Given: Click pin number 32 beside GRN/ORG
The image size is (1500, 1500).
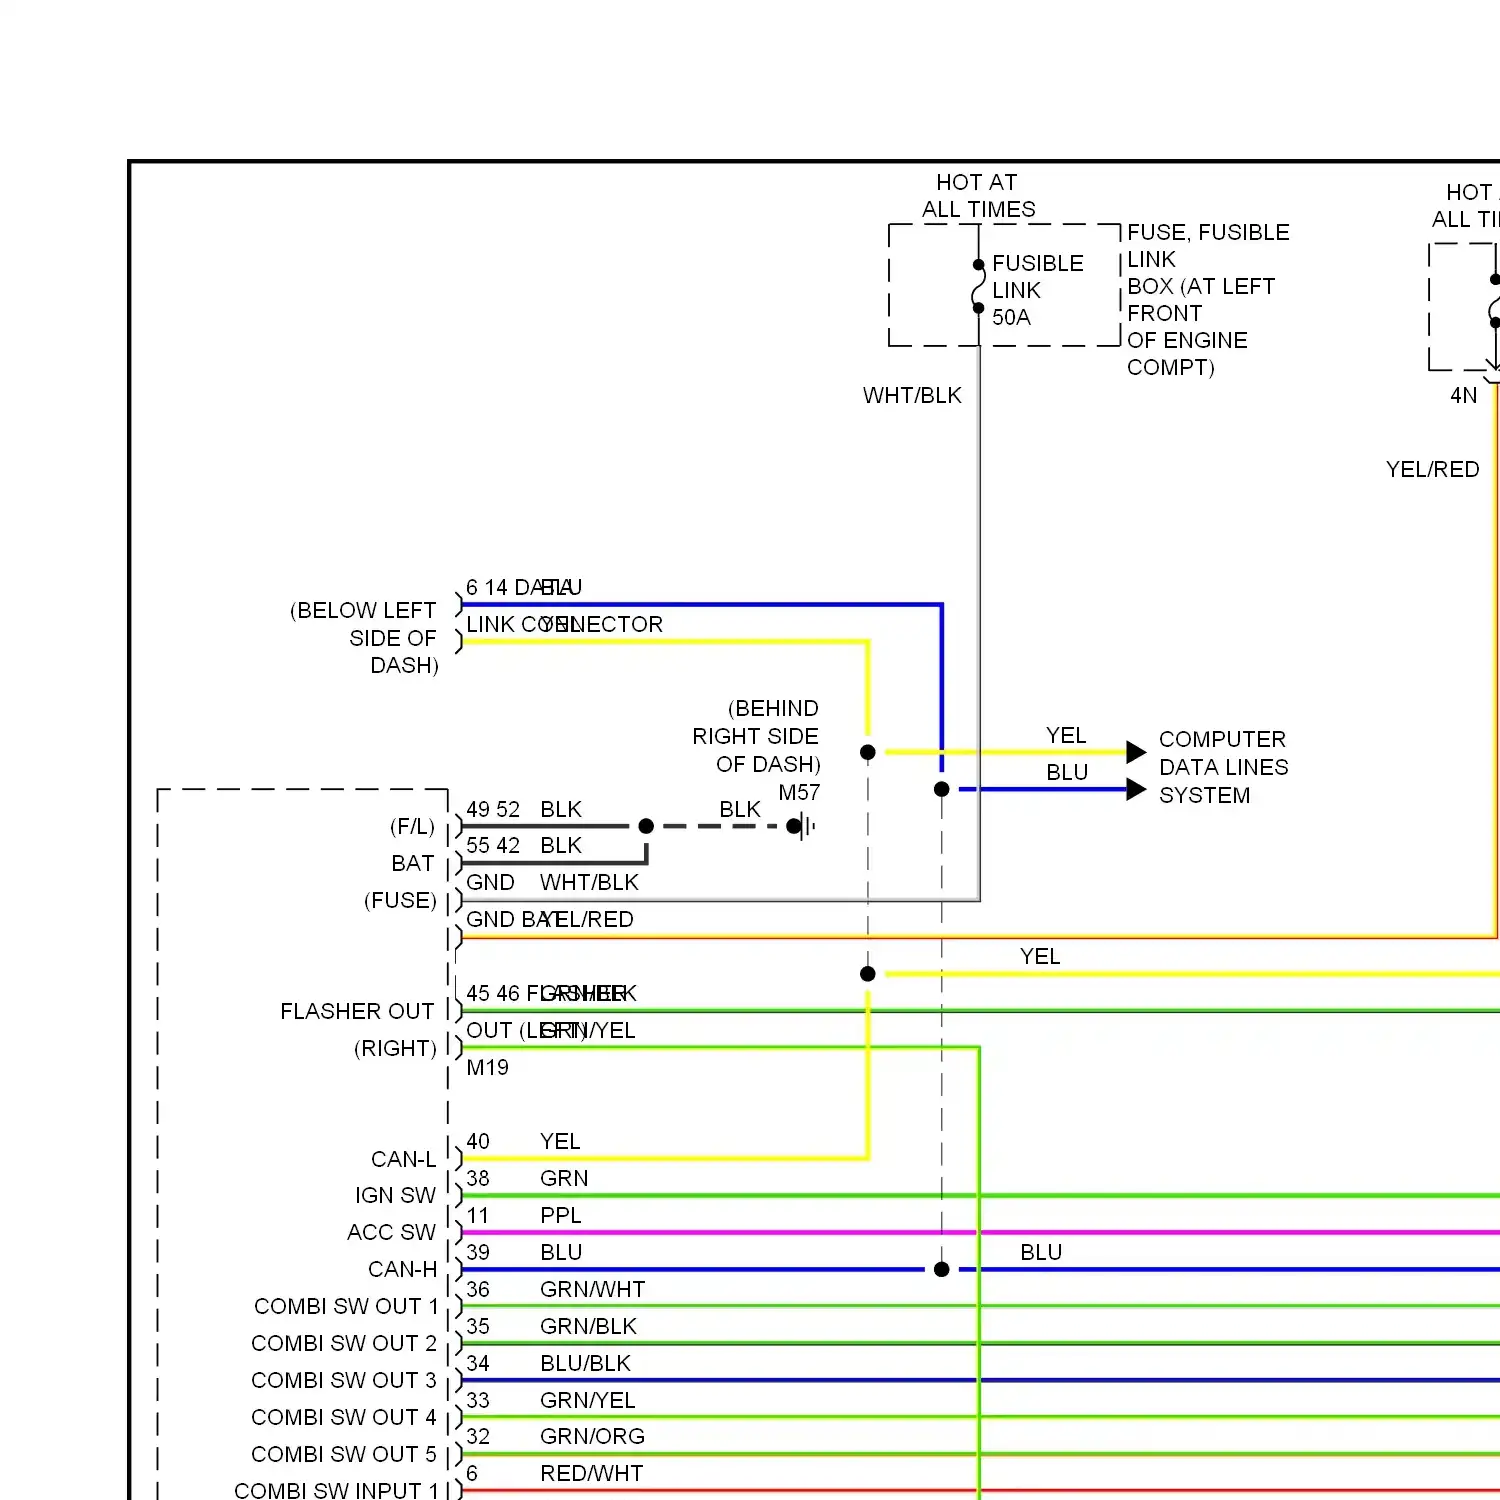Looking at the screenshot, I should (478, 1437).
